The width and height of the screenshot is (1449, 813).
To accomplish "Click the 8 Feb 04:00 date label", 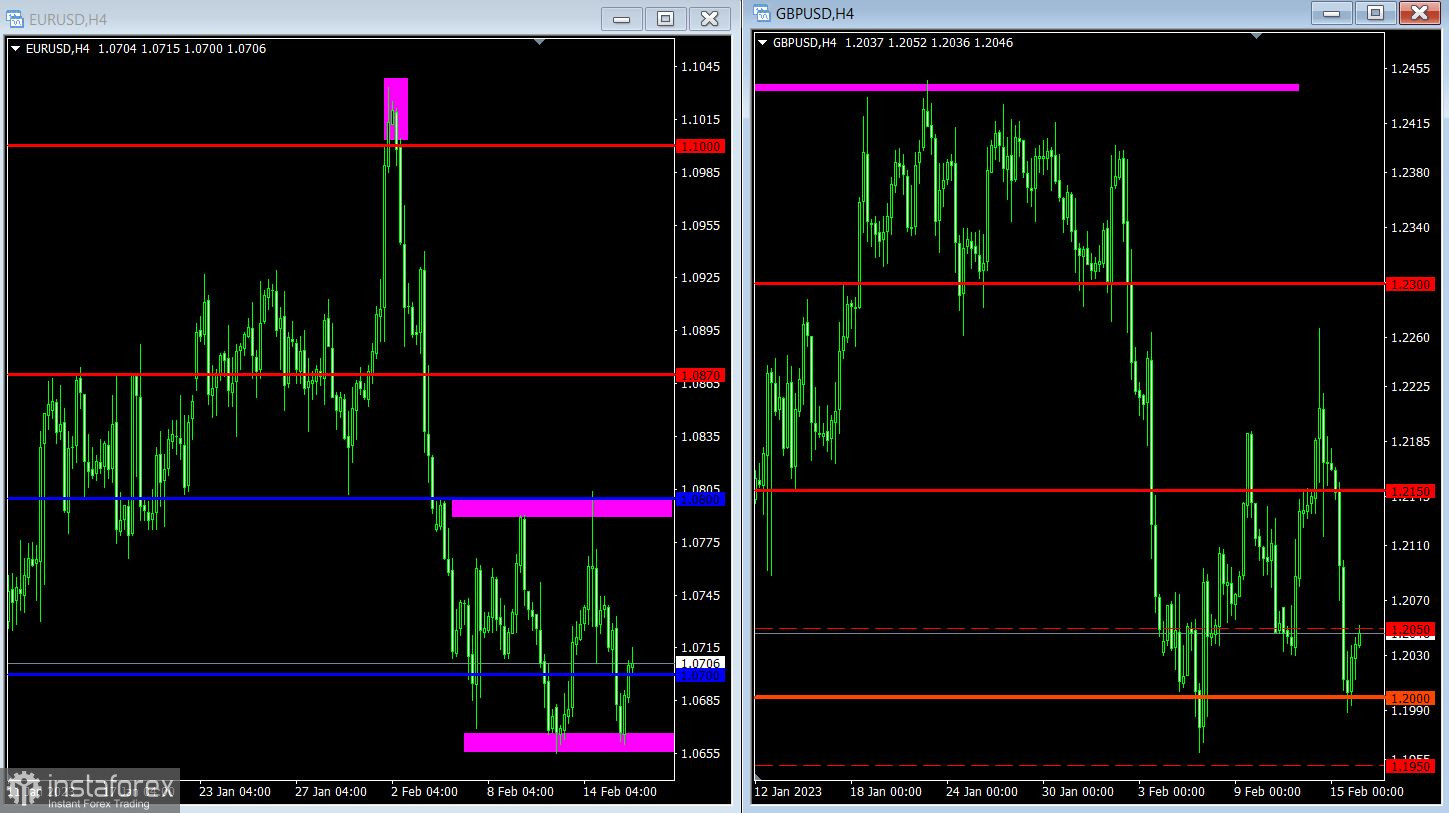I will click(x=521, y=791).
